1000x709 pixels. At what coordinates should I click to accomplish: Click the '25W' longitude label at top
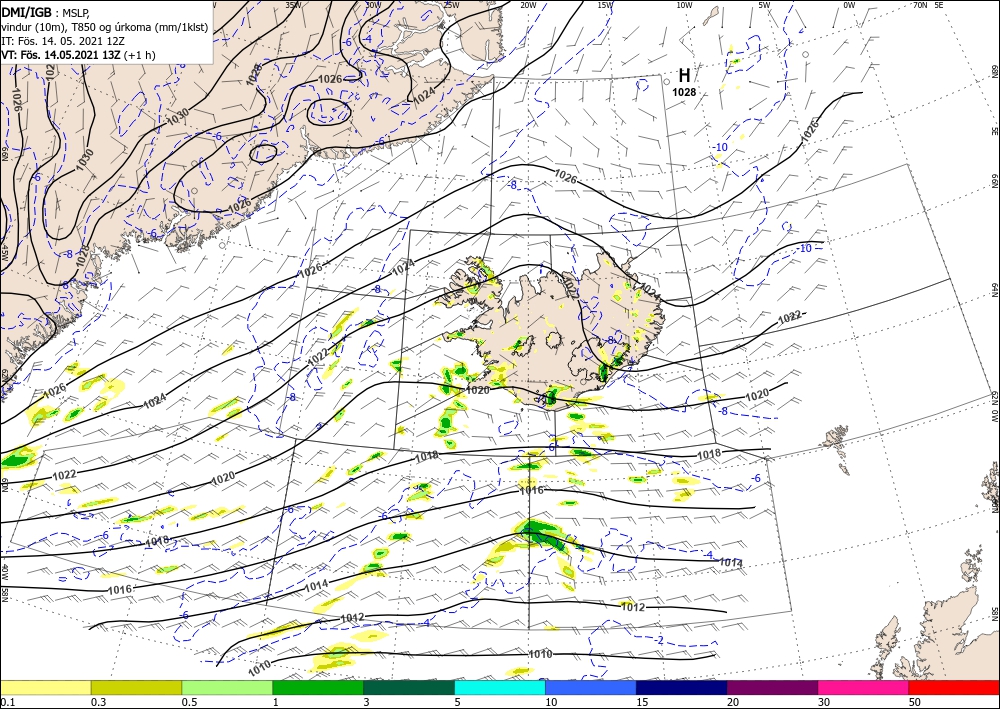tap(452, 5)
